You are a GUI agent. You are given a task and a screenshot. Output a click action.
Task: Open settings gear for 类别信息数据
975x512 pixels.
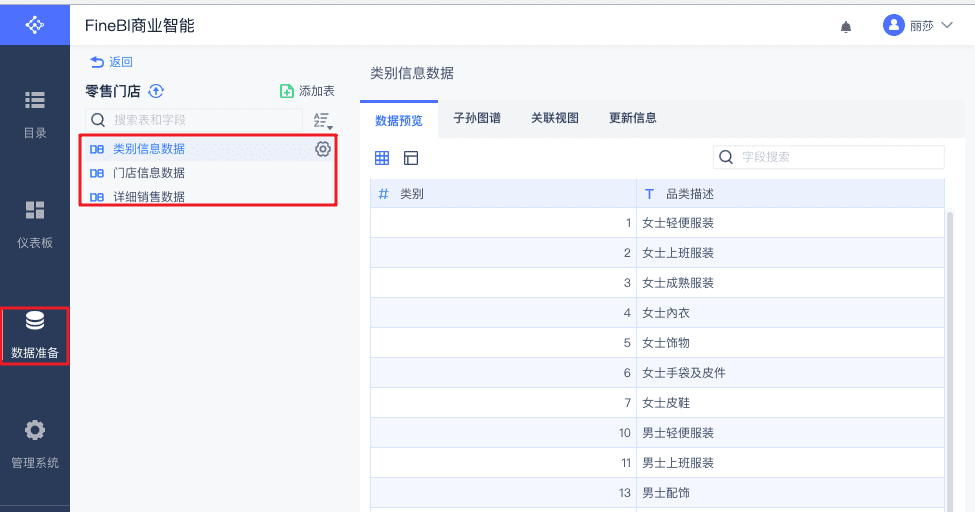(x=323, y=149)
